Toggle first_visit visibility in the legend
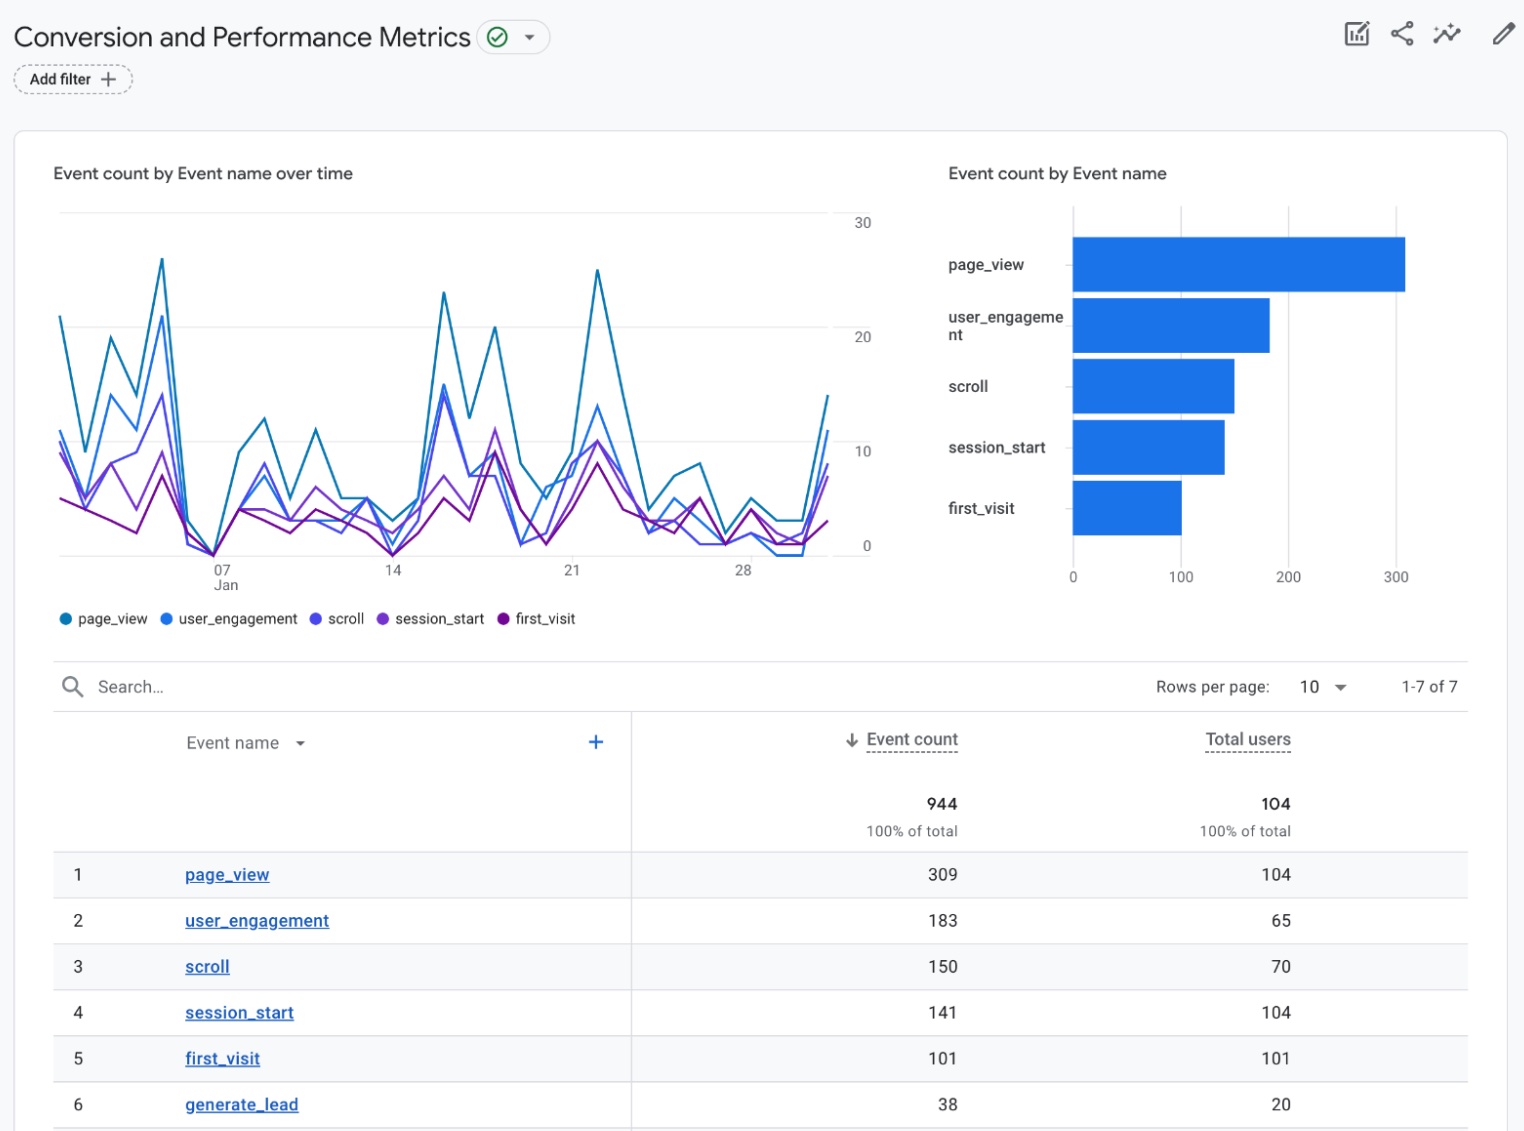This screenshot has width=1524, height=1131. pyautogui.click(x=505, y=618)
